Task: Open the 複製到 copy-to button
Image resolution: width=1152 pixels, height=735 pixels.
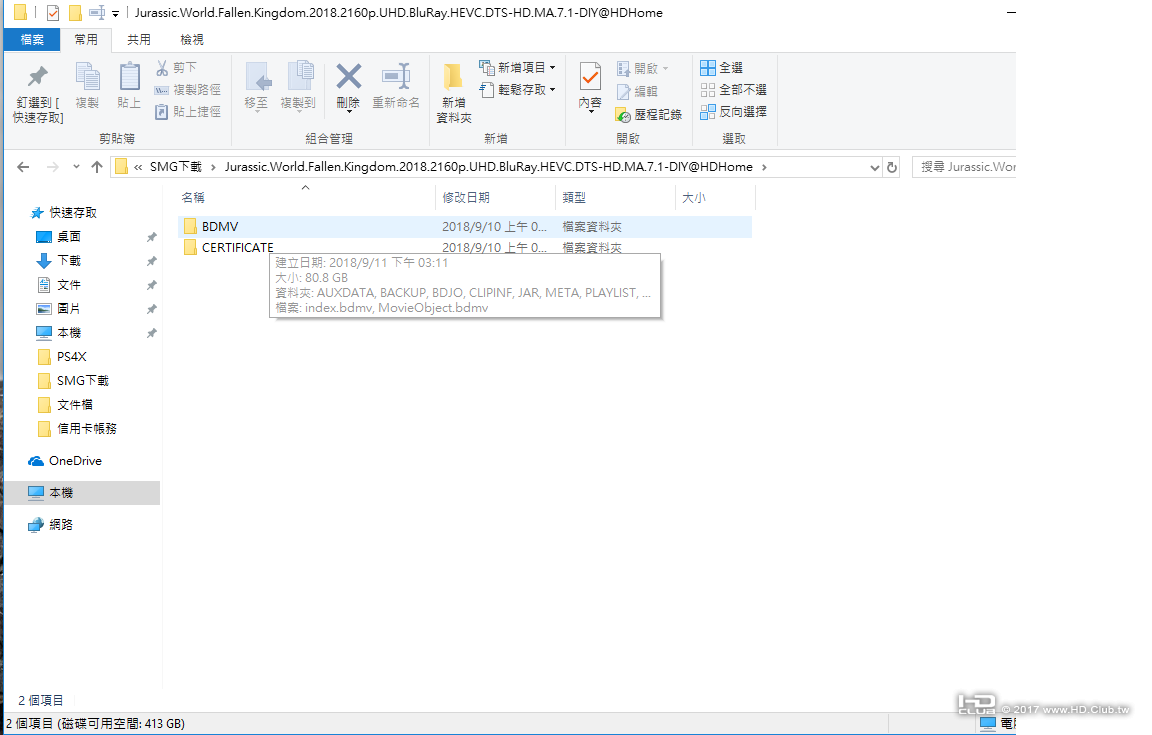Action: click(x=298, y=87)
